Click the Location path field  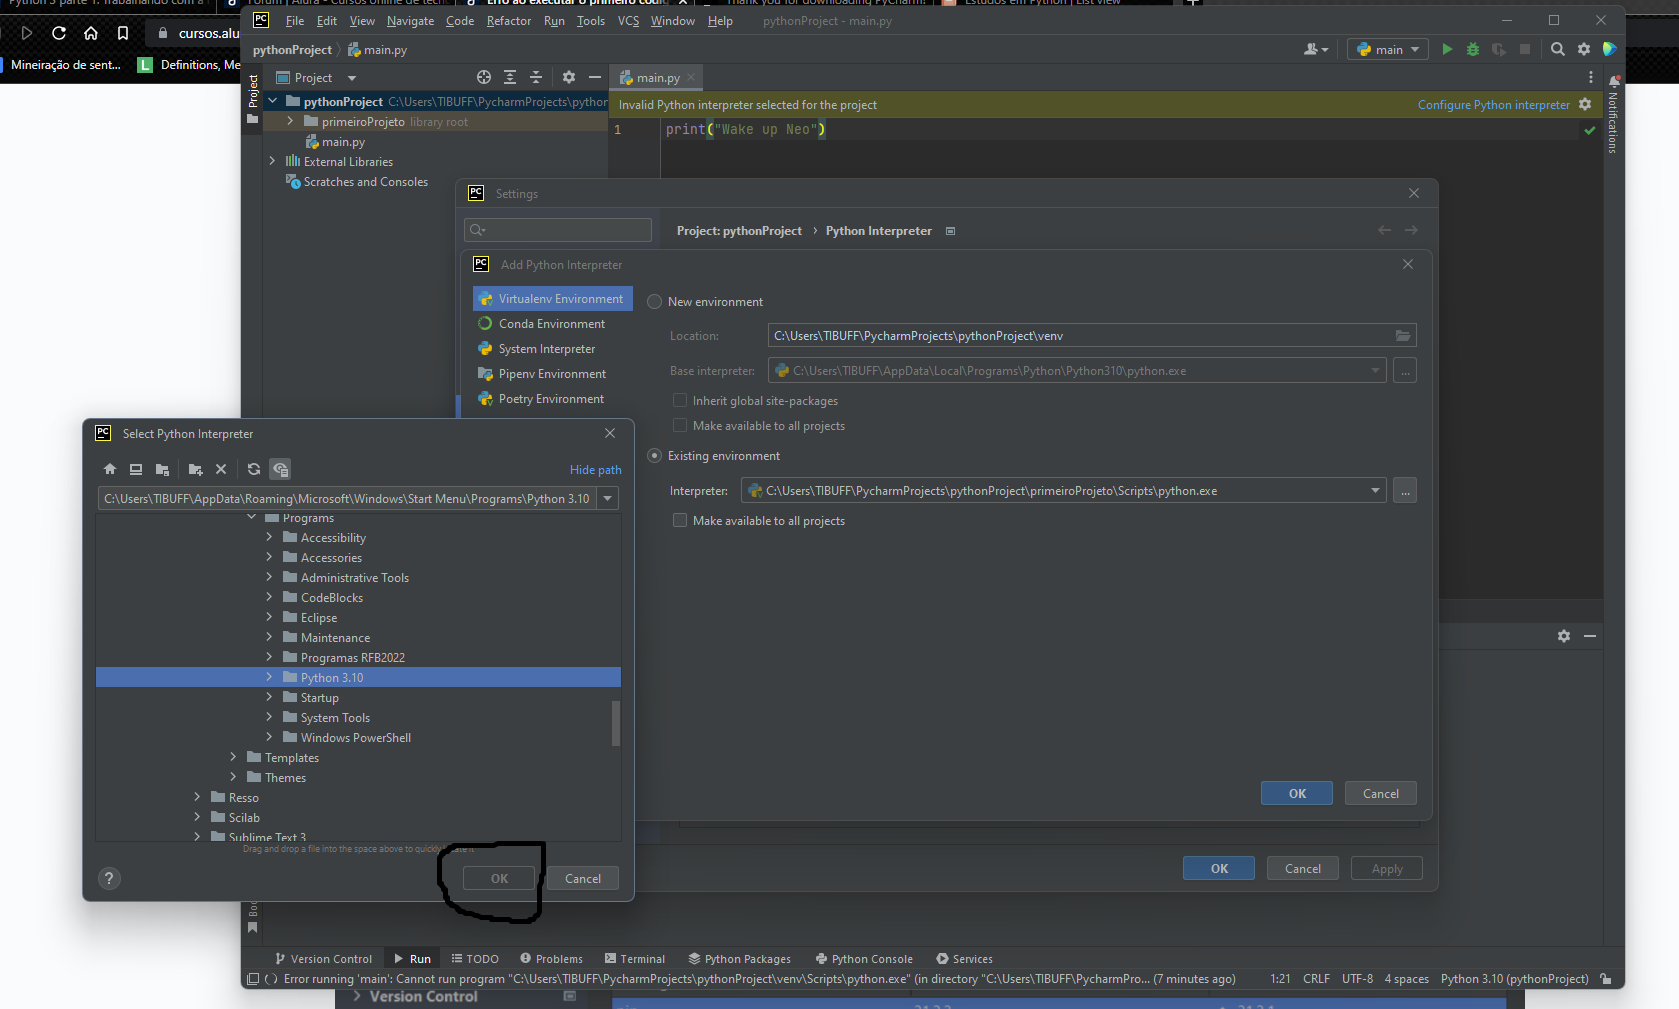1080,336
